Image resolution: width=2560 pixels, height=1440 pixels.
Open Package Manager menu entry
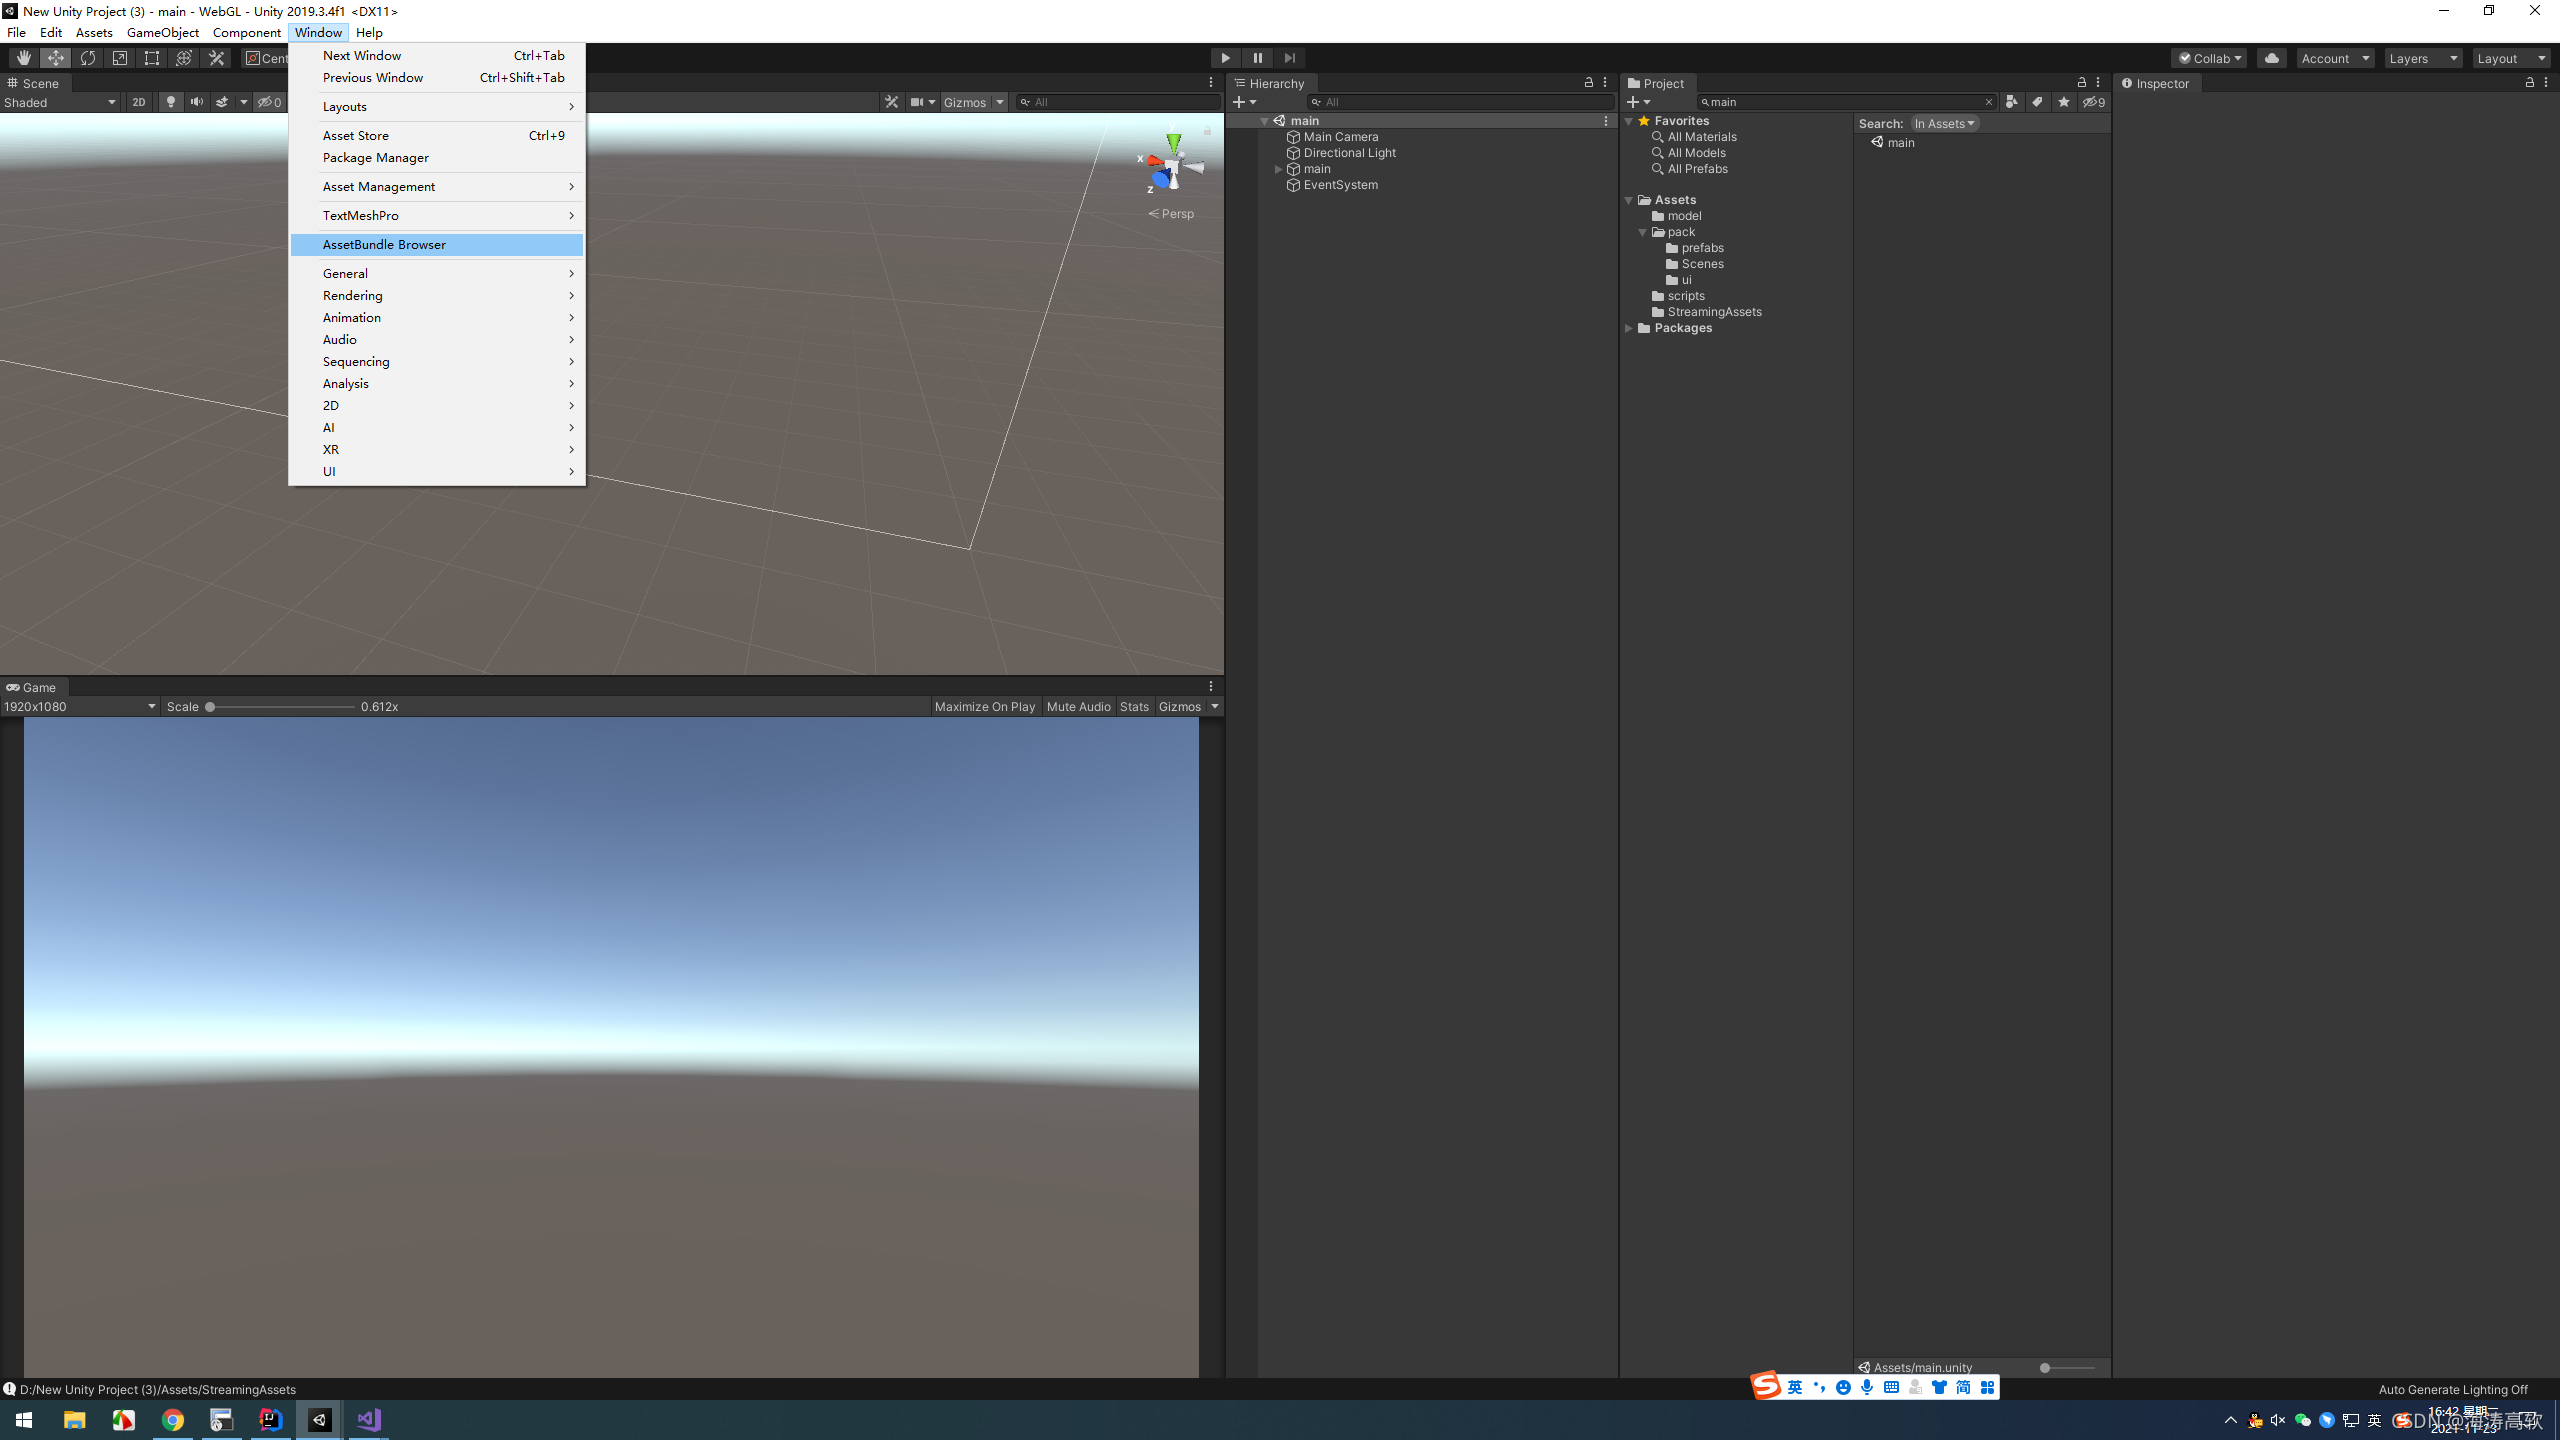click(x=375, y=158)
